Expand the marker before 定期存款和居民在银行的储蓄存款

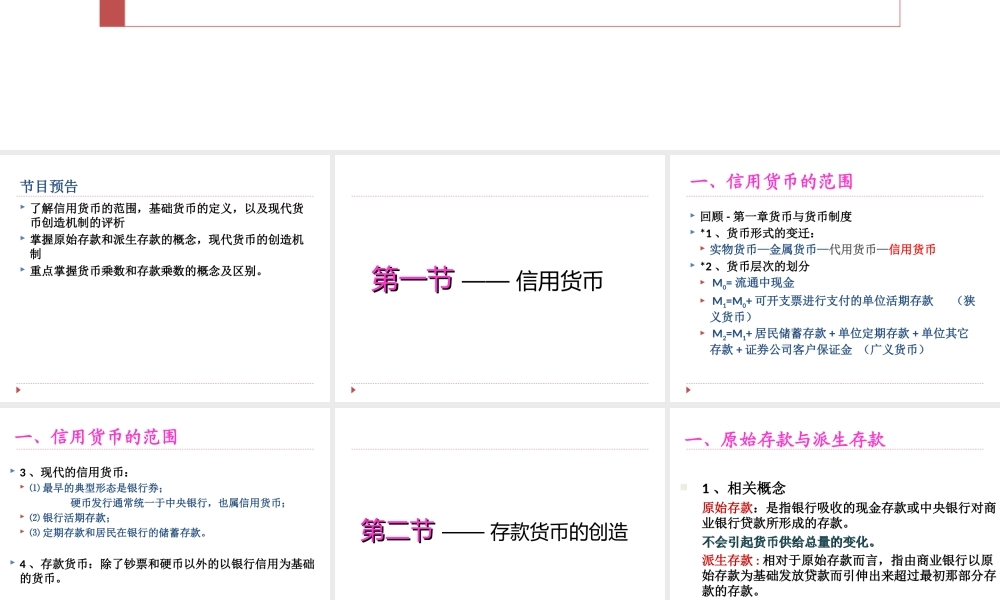point(21,533)
